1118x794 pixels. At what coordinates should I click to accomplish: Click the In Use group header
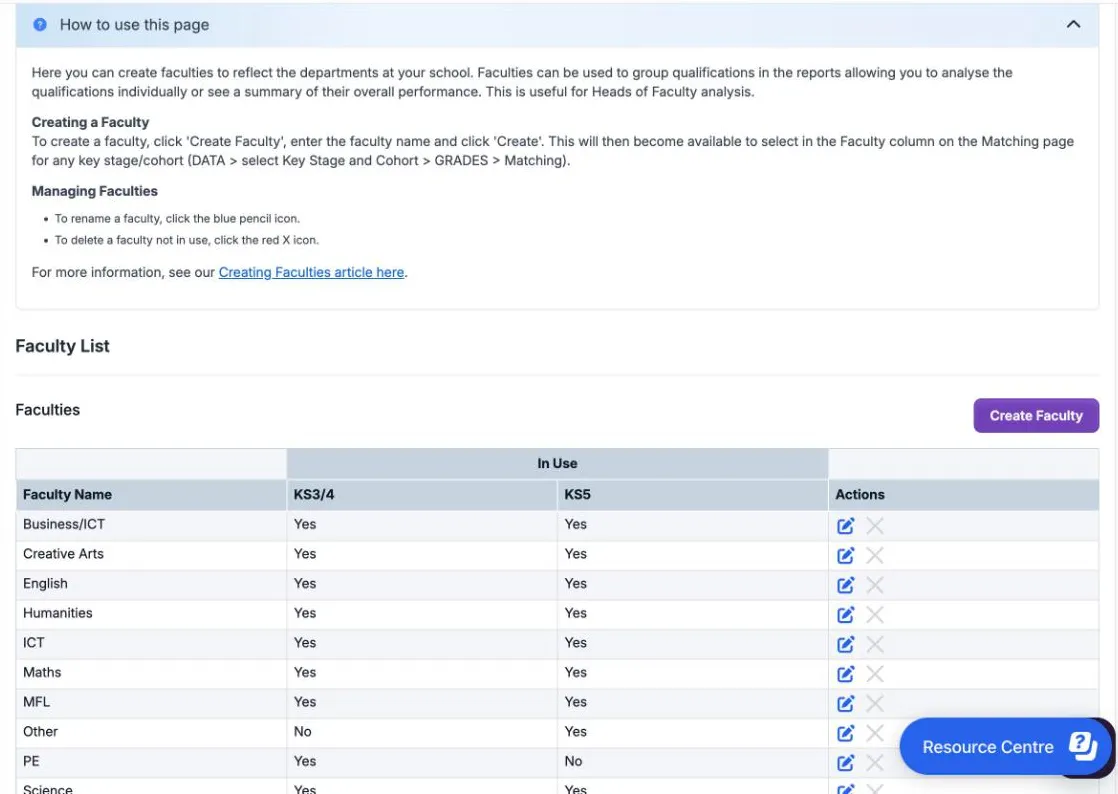click(x=558, y=463)
